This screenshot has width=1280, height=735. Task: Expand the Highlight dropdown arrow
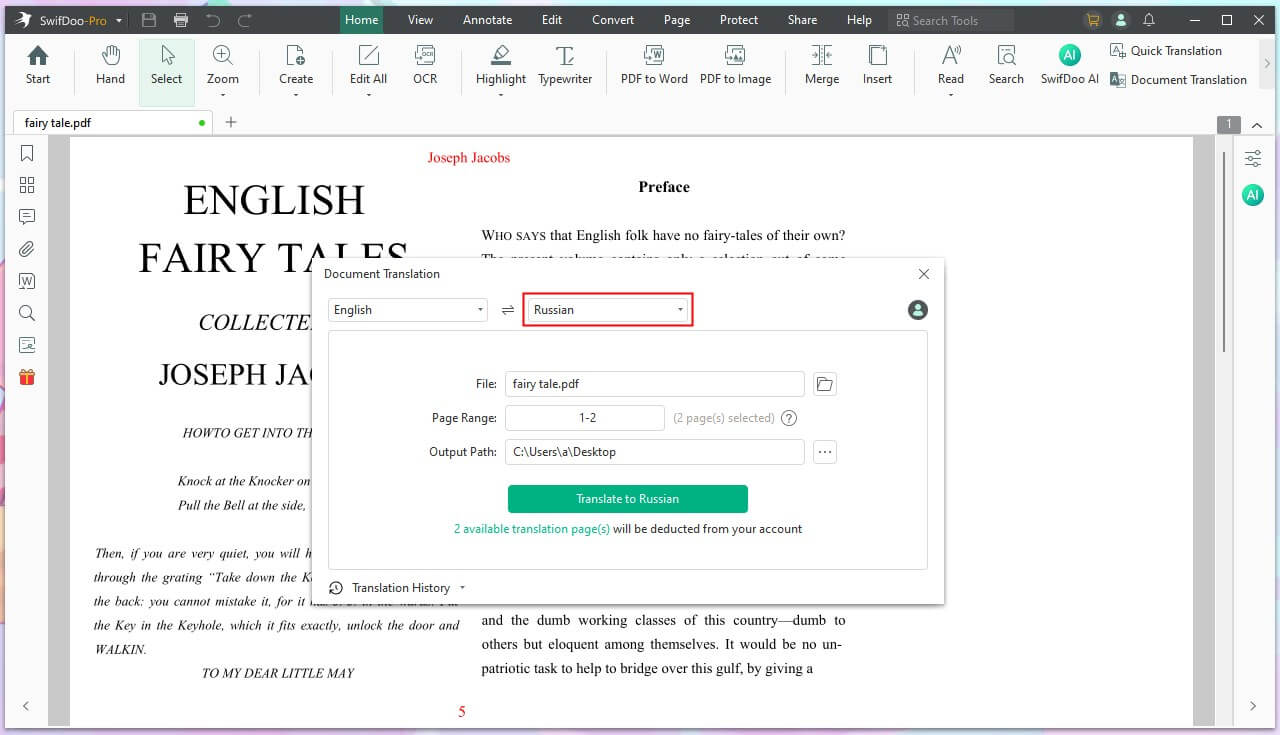click(501, 96)
